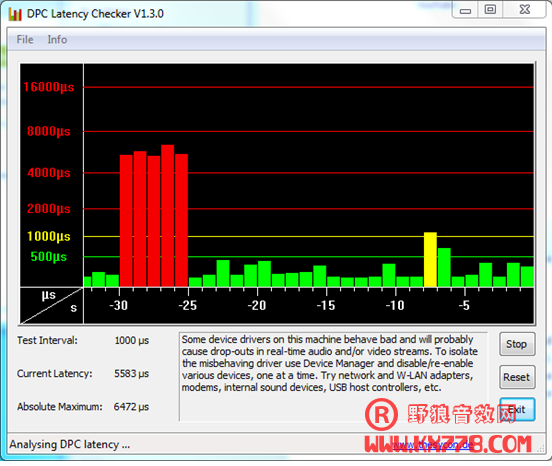Click the yellow 1000µs axis label
Viewport: 552px width, 466px height.
tap(49, 236)
